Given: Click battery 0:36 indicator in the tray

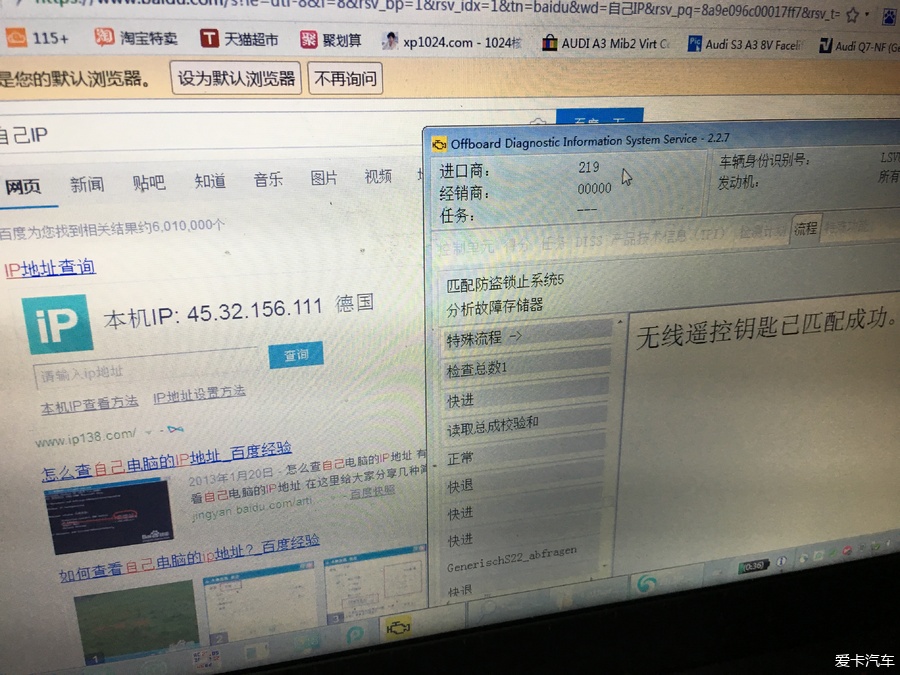Looking at the screenshot, I should (753, 565).
